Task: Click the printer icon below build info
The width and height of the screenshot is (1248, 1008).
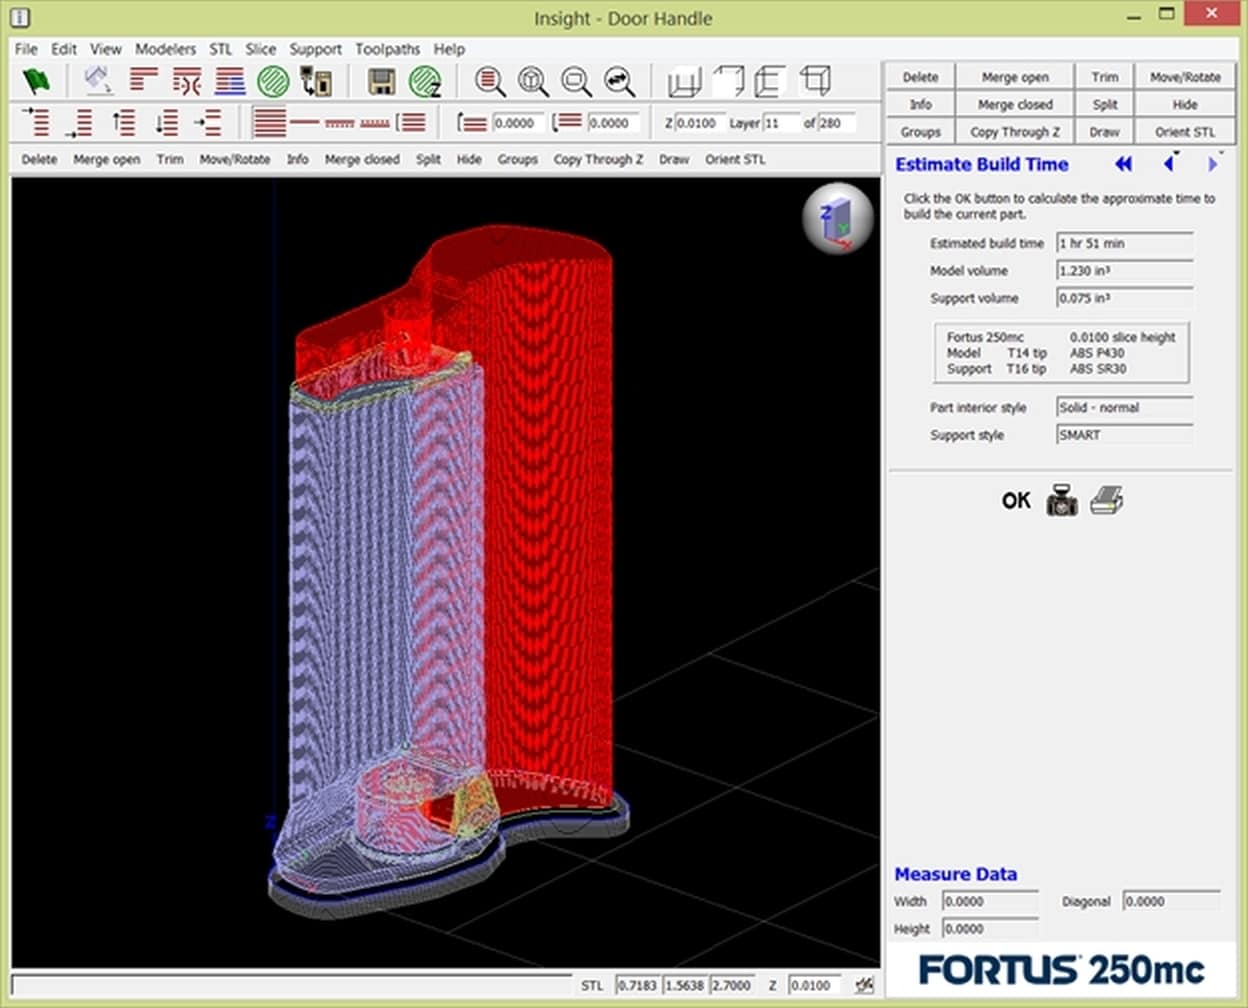Action: [1106, 500]
